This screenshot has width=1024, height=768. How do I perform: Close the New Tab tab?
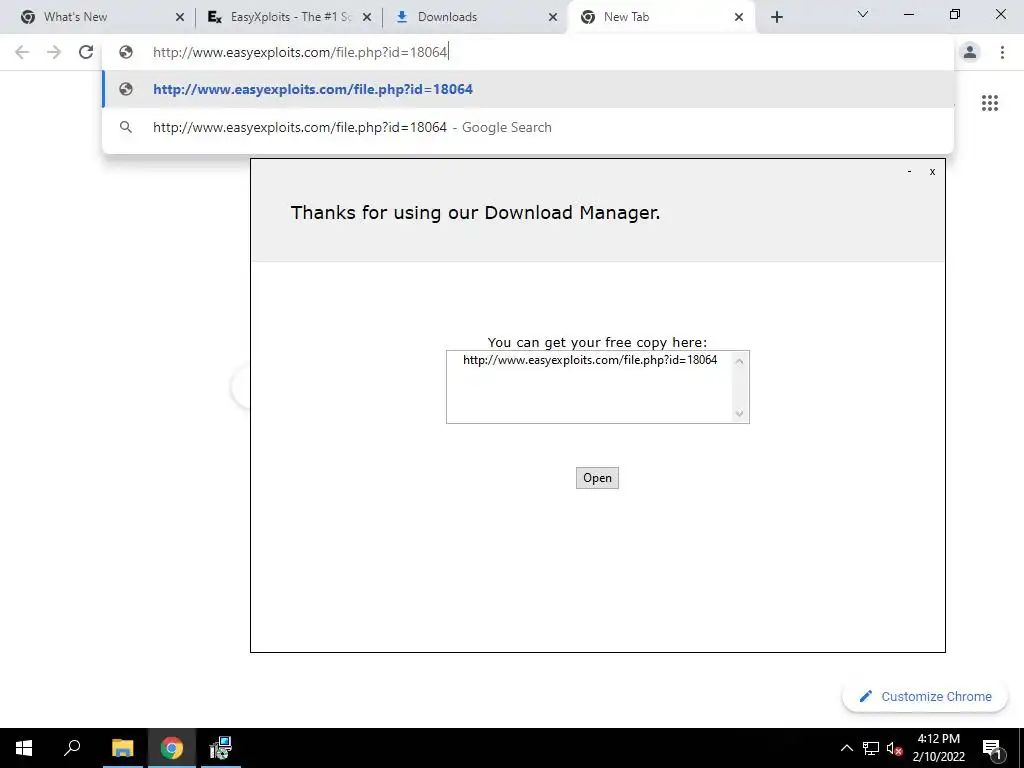click(x=739, y=17)
